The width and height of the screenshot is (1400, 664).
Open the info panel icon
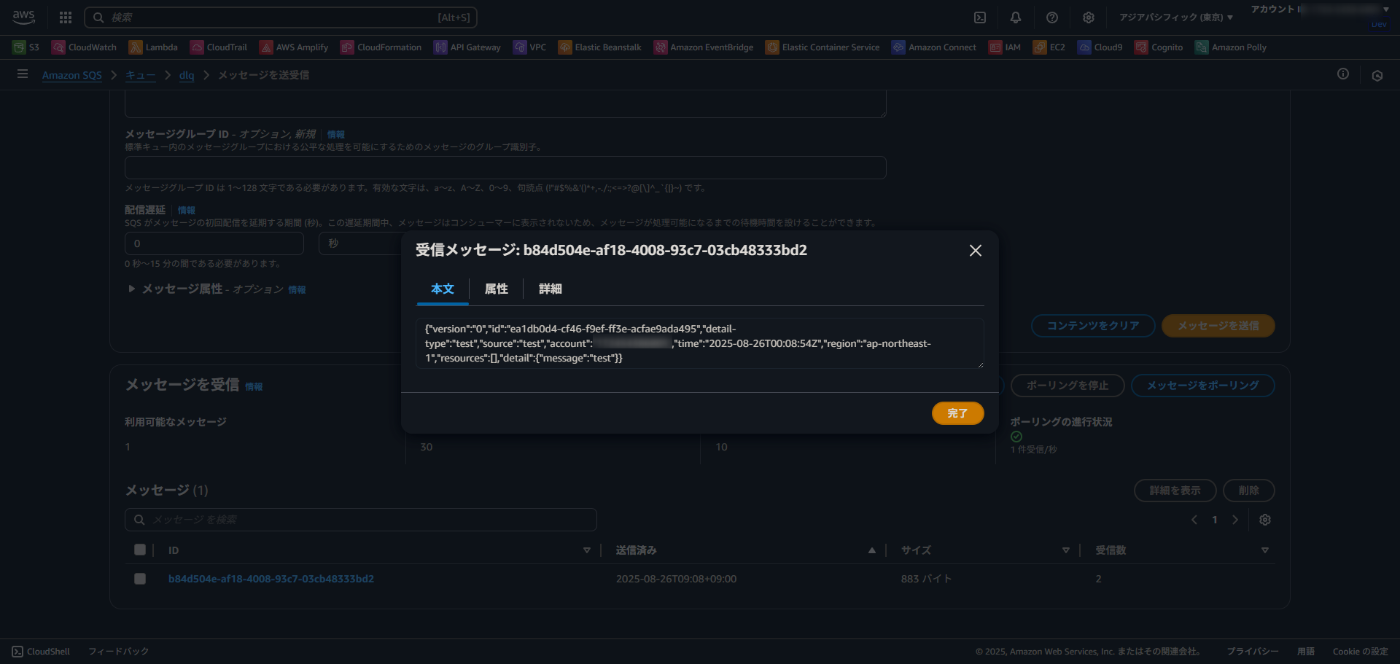pos(1343,74)
